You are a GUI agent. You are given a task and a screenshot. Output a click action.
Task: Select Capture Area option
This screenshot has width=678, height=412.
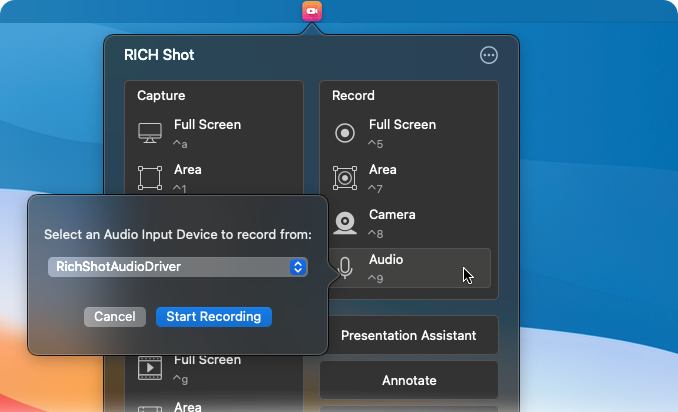tap(214, 177)
